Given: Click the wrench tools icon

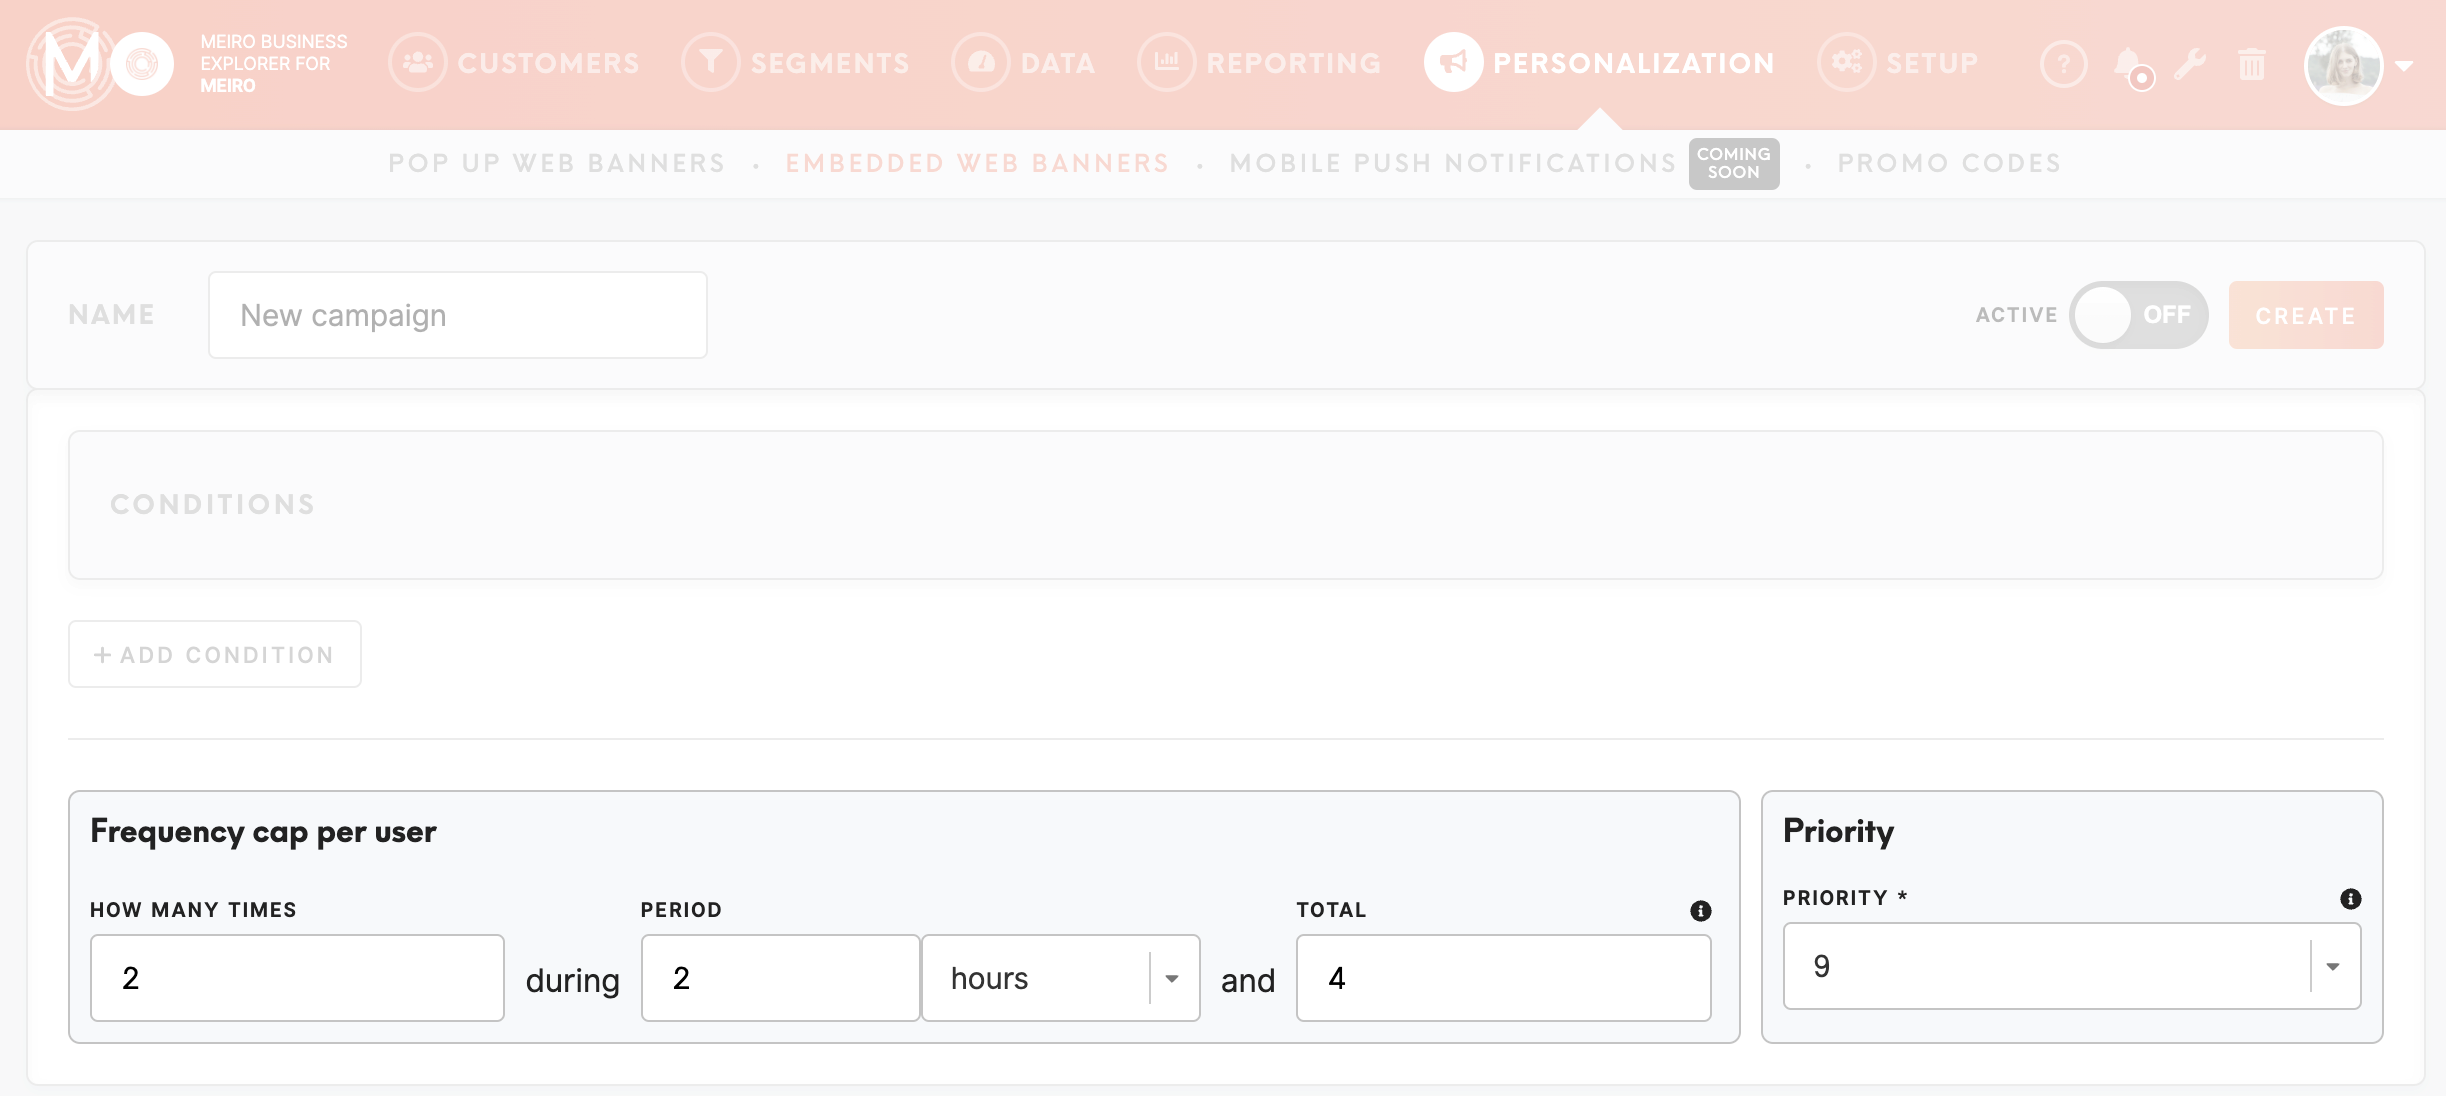Looking at the screenshot, I should tap(2190, 65).
